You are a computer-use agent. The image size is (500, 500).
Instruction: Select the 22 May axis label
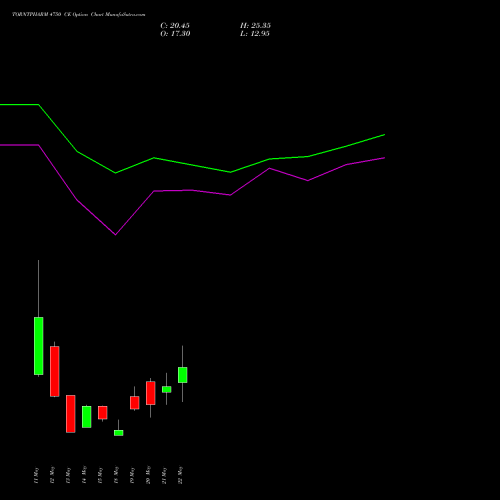pos(180,475)
